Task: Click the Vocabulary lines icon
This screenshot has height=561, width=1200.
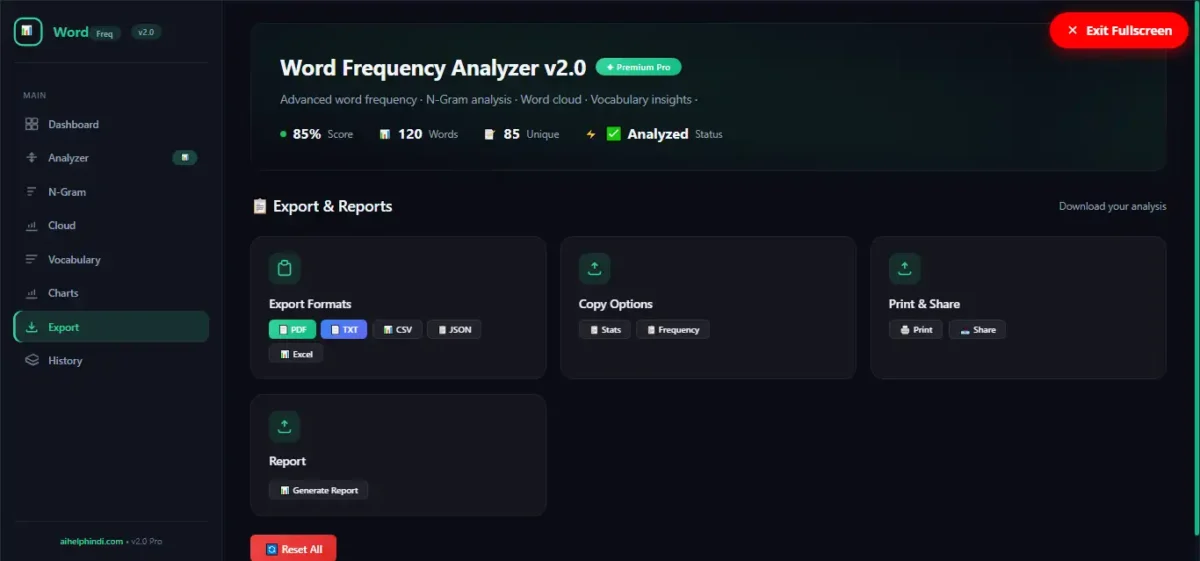Action: (x=31, y=260)
